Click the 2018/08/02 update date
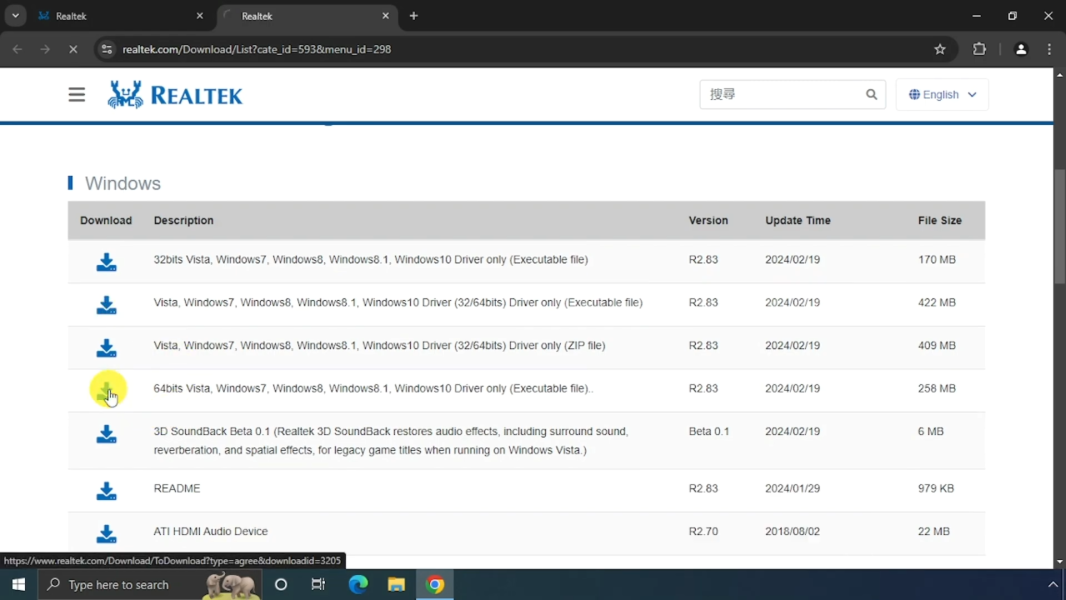The height and width of the screenshot is (600, 1066). (792, 531)
